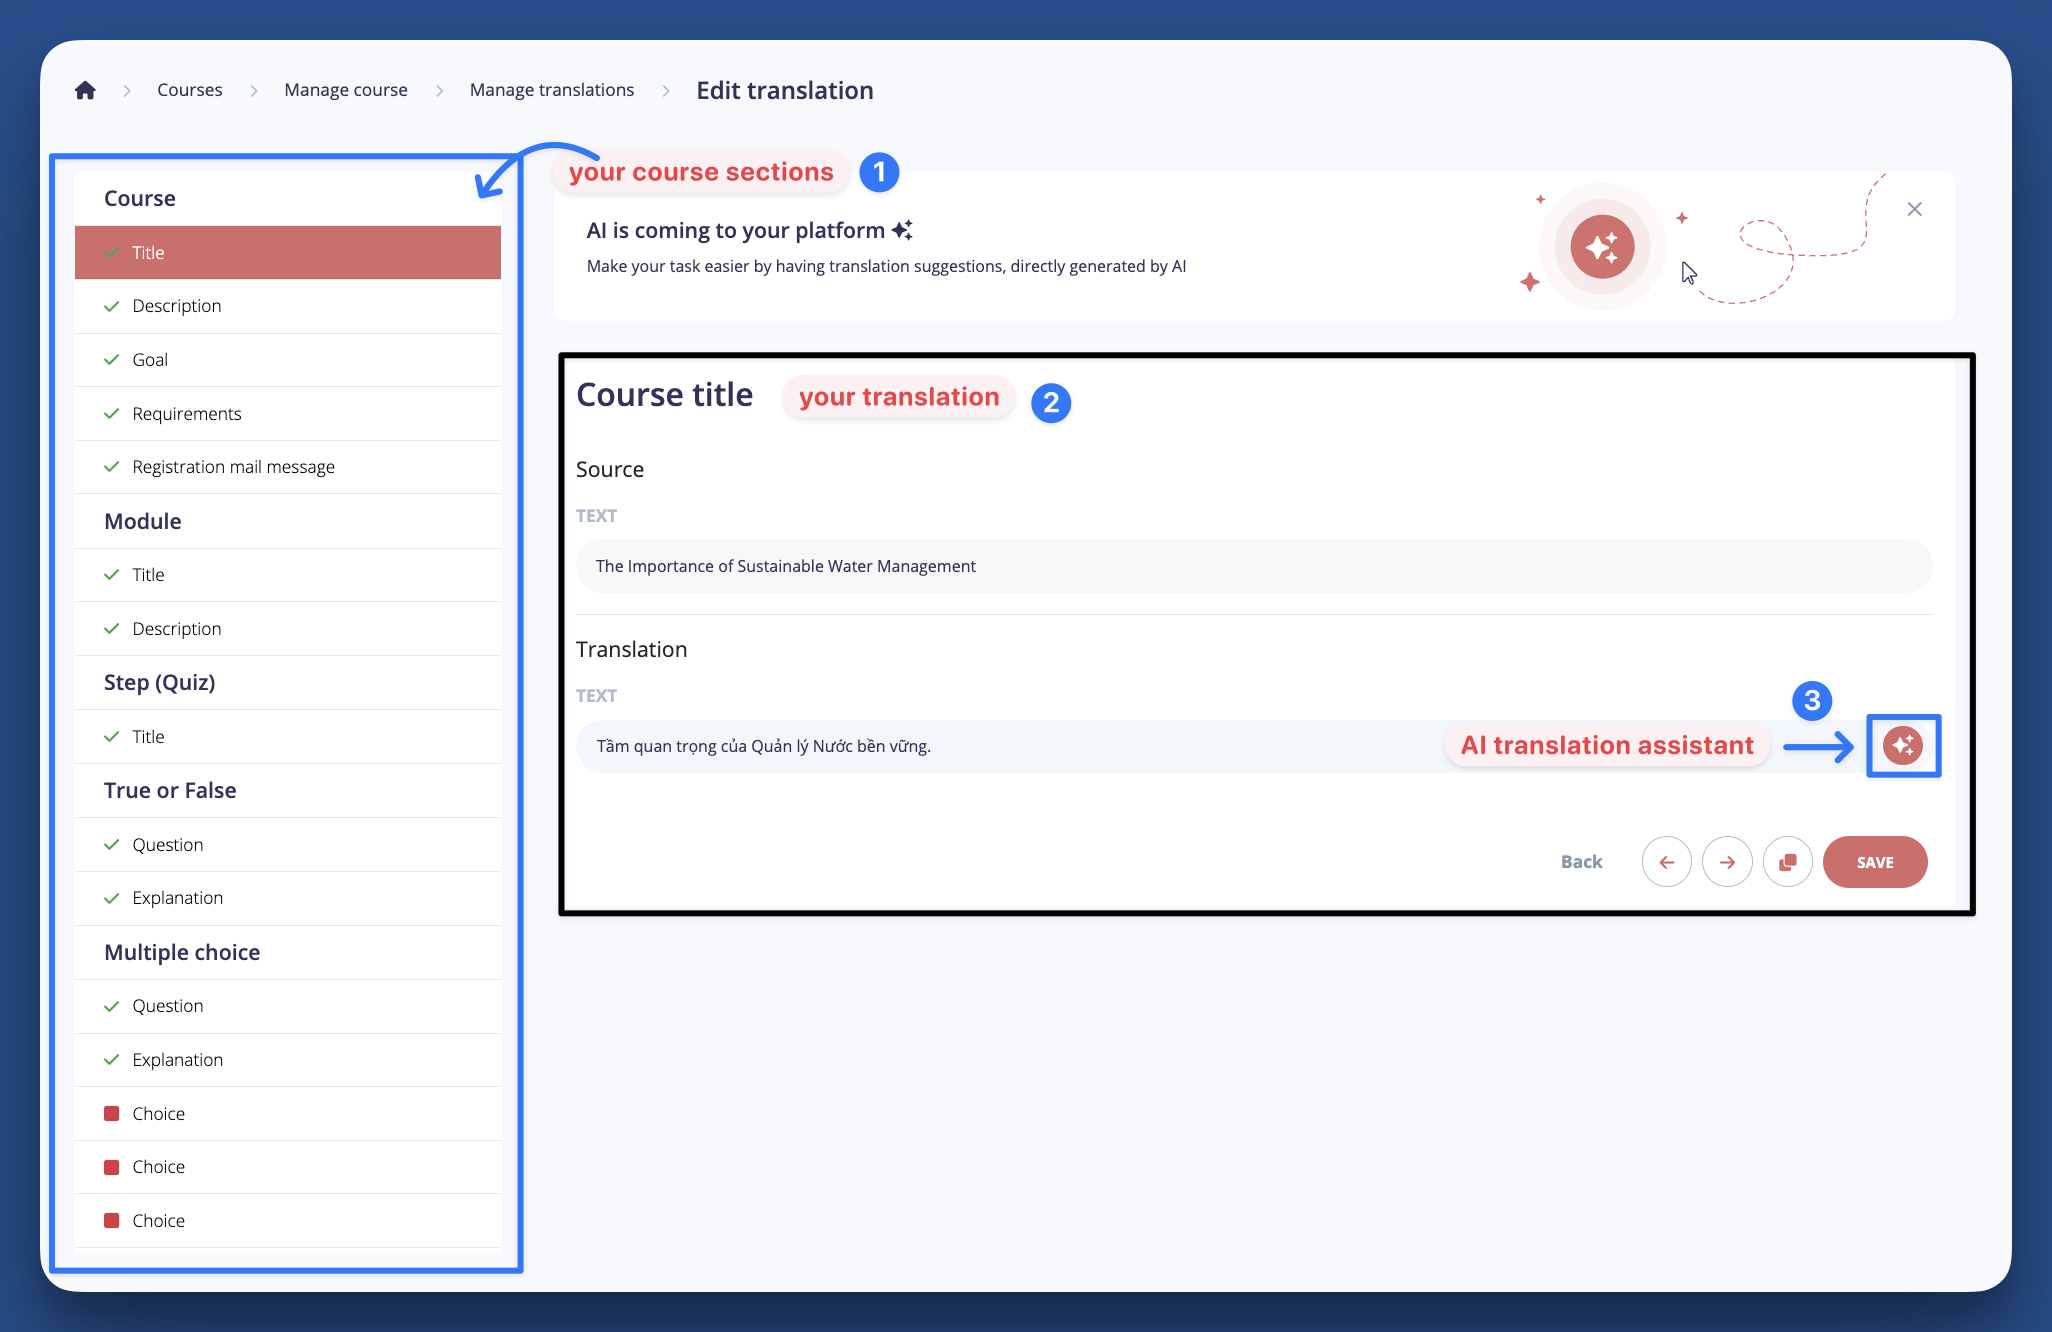Screen dimensions: 2052x1332
Task: Select Multiple choice Question item
Action: point(167,1006)
